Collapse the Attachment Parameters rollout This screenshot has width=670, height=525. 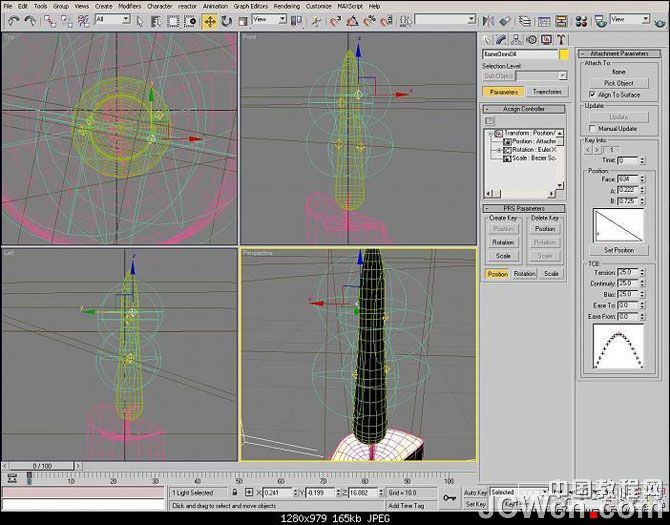point(620,53)
